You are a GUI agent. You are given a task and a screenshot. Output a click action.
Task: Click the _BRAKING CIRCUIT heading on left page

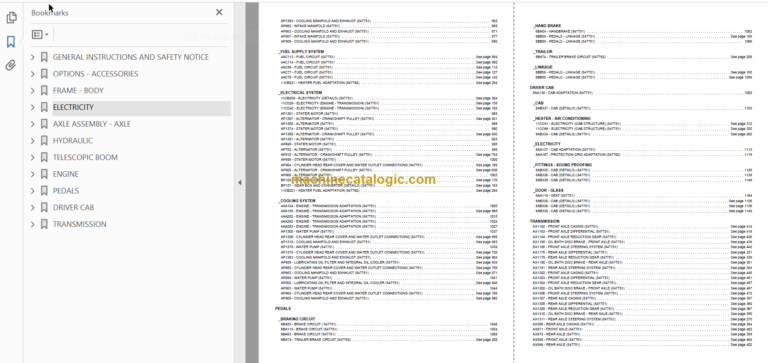tap(297, 319)
